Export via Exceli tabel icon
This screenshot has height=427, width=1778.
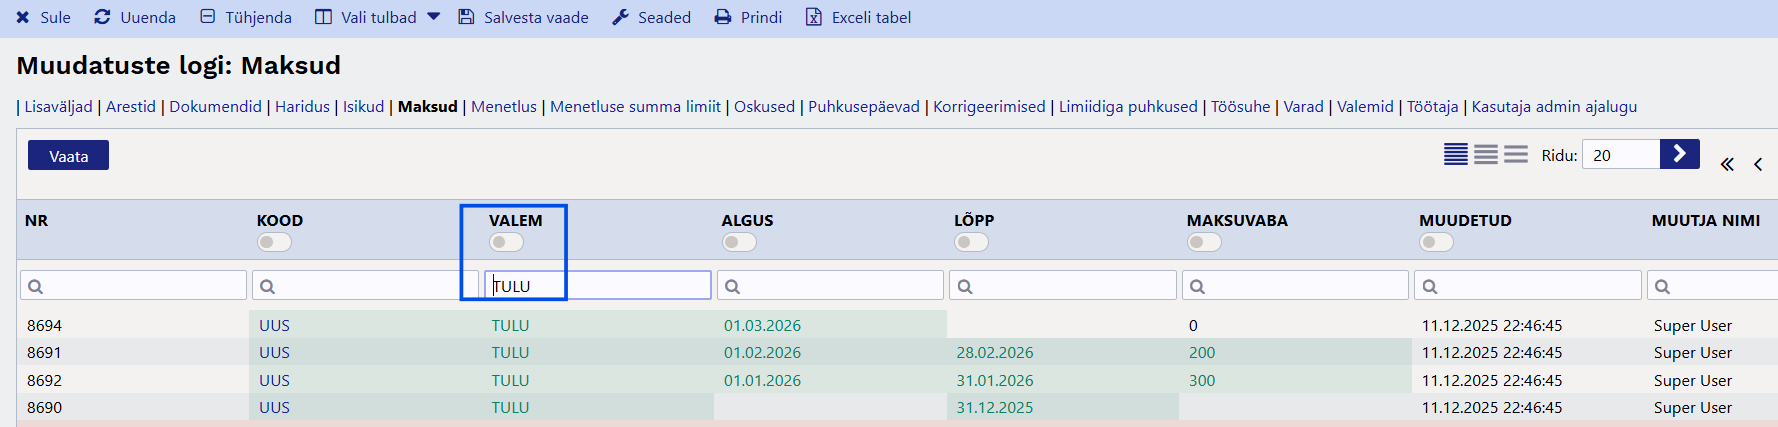814,17
